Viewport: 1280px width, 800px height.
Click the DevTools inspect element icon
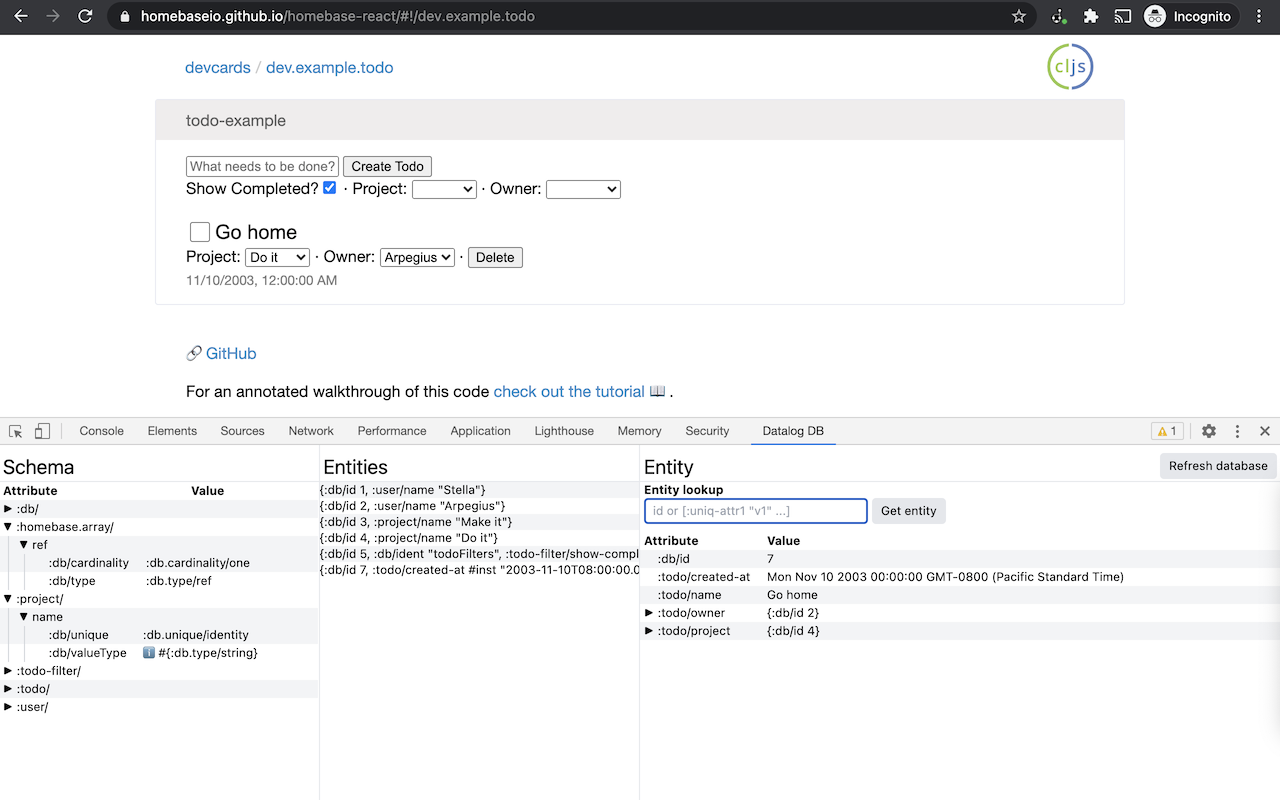coord(16,431)
